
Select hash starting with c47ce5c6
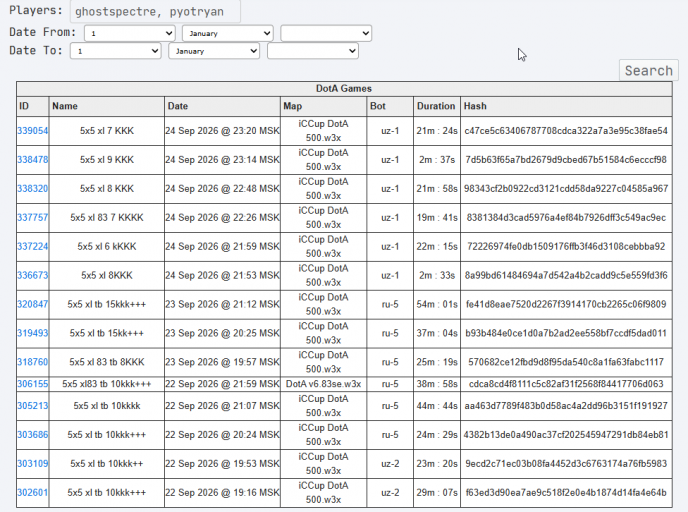[566, 131]
